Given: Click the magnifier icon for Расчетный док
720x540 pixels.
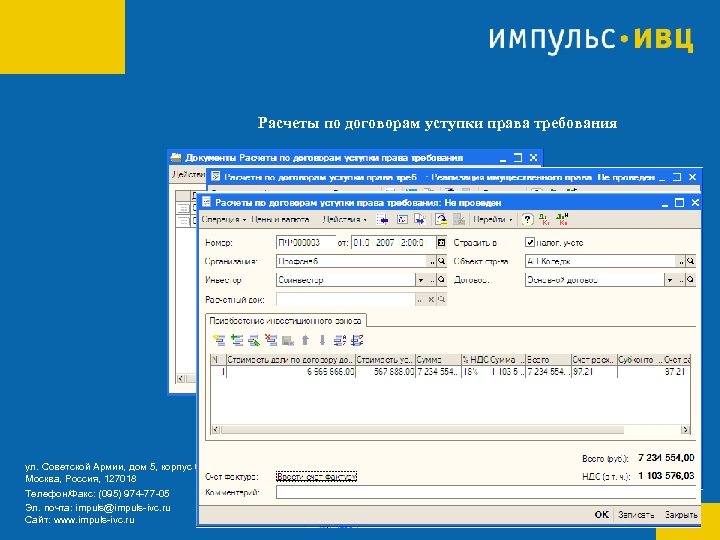Looking at the screenshot, I should pos(441,299).
